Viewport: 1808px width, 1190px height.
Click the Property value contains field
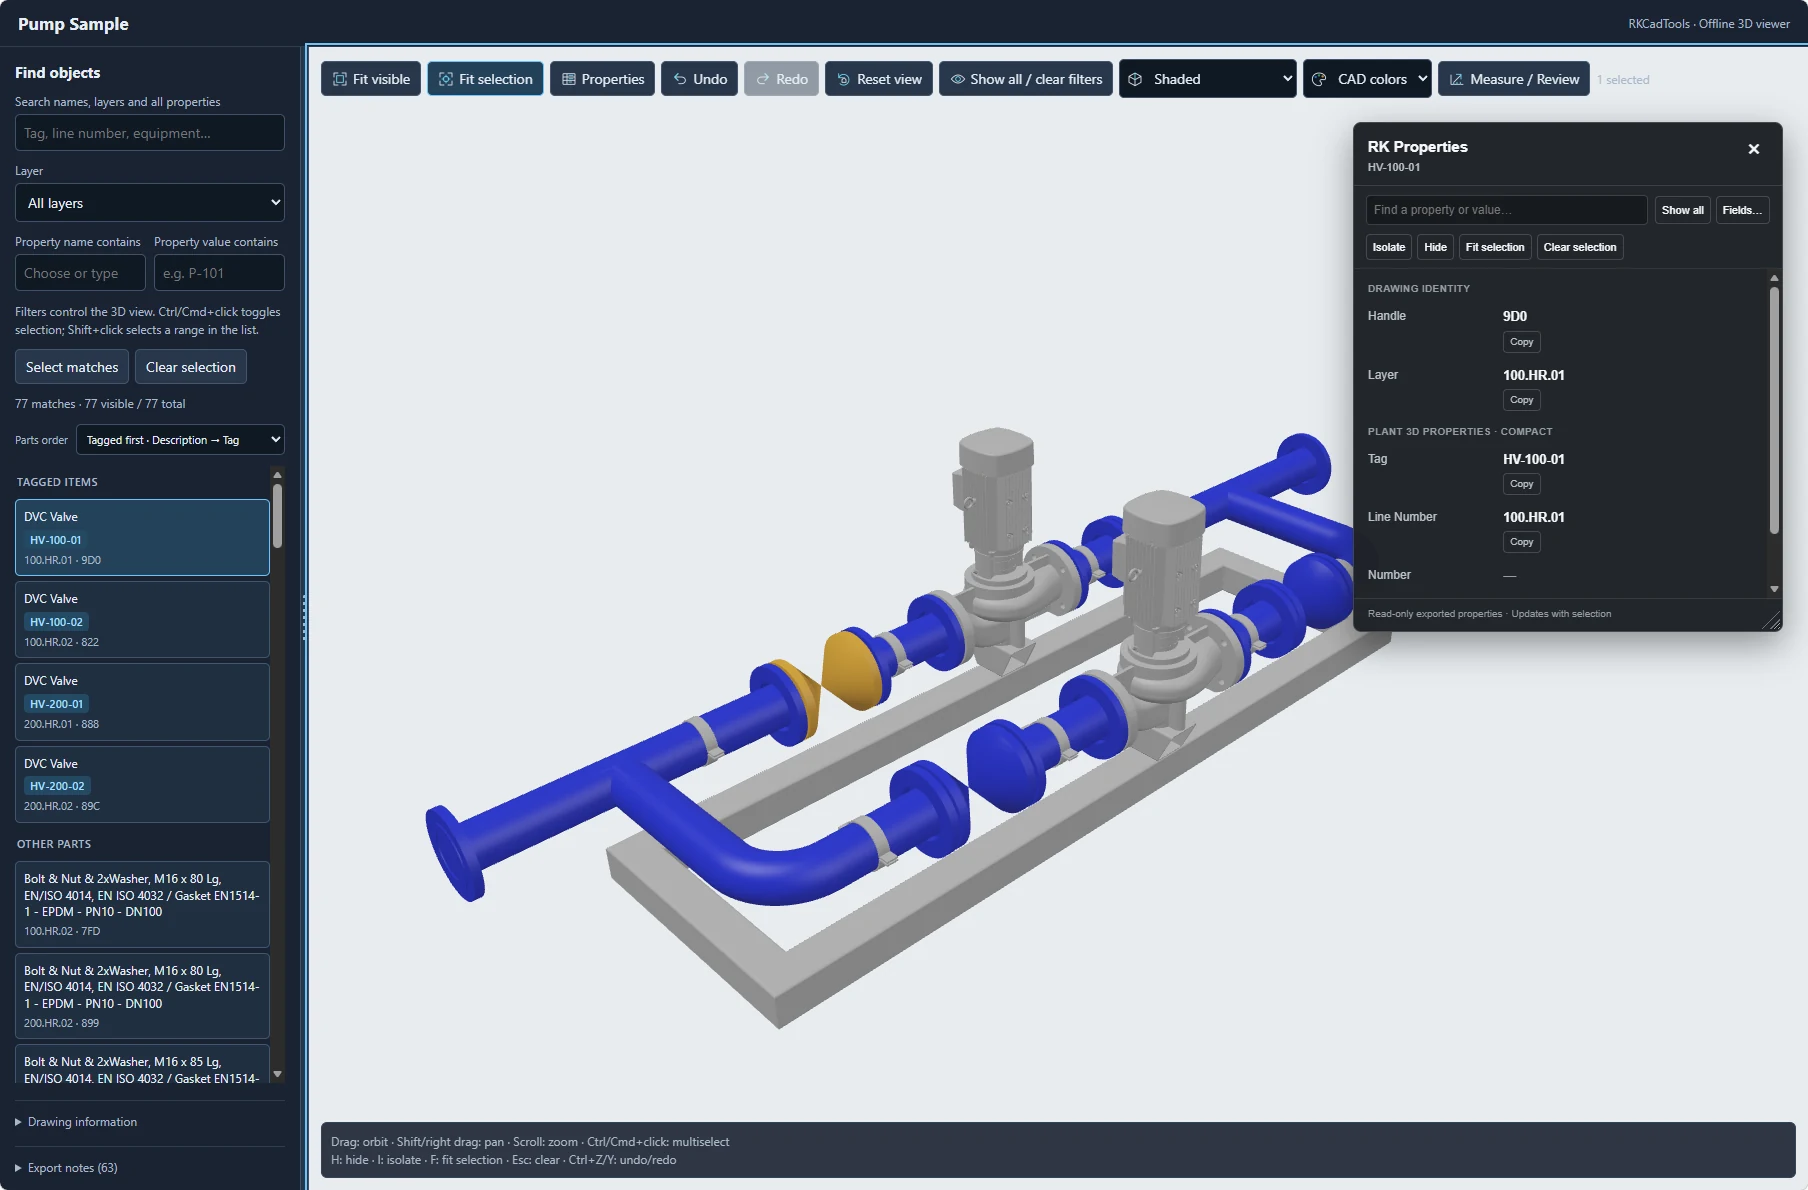pos(219,273)
